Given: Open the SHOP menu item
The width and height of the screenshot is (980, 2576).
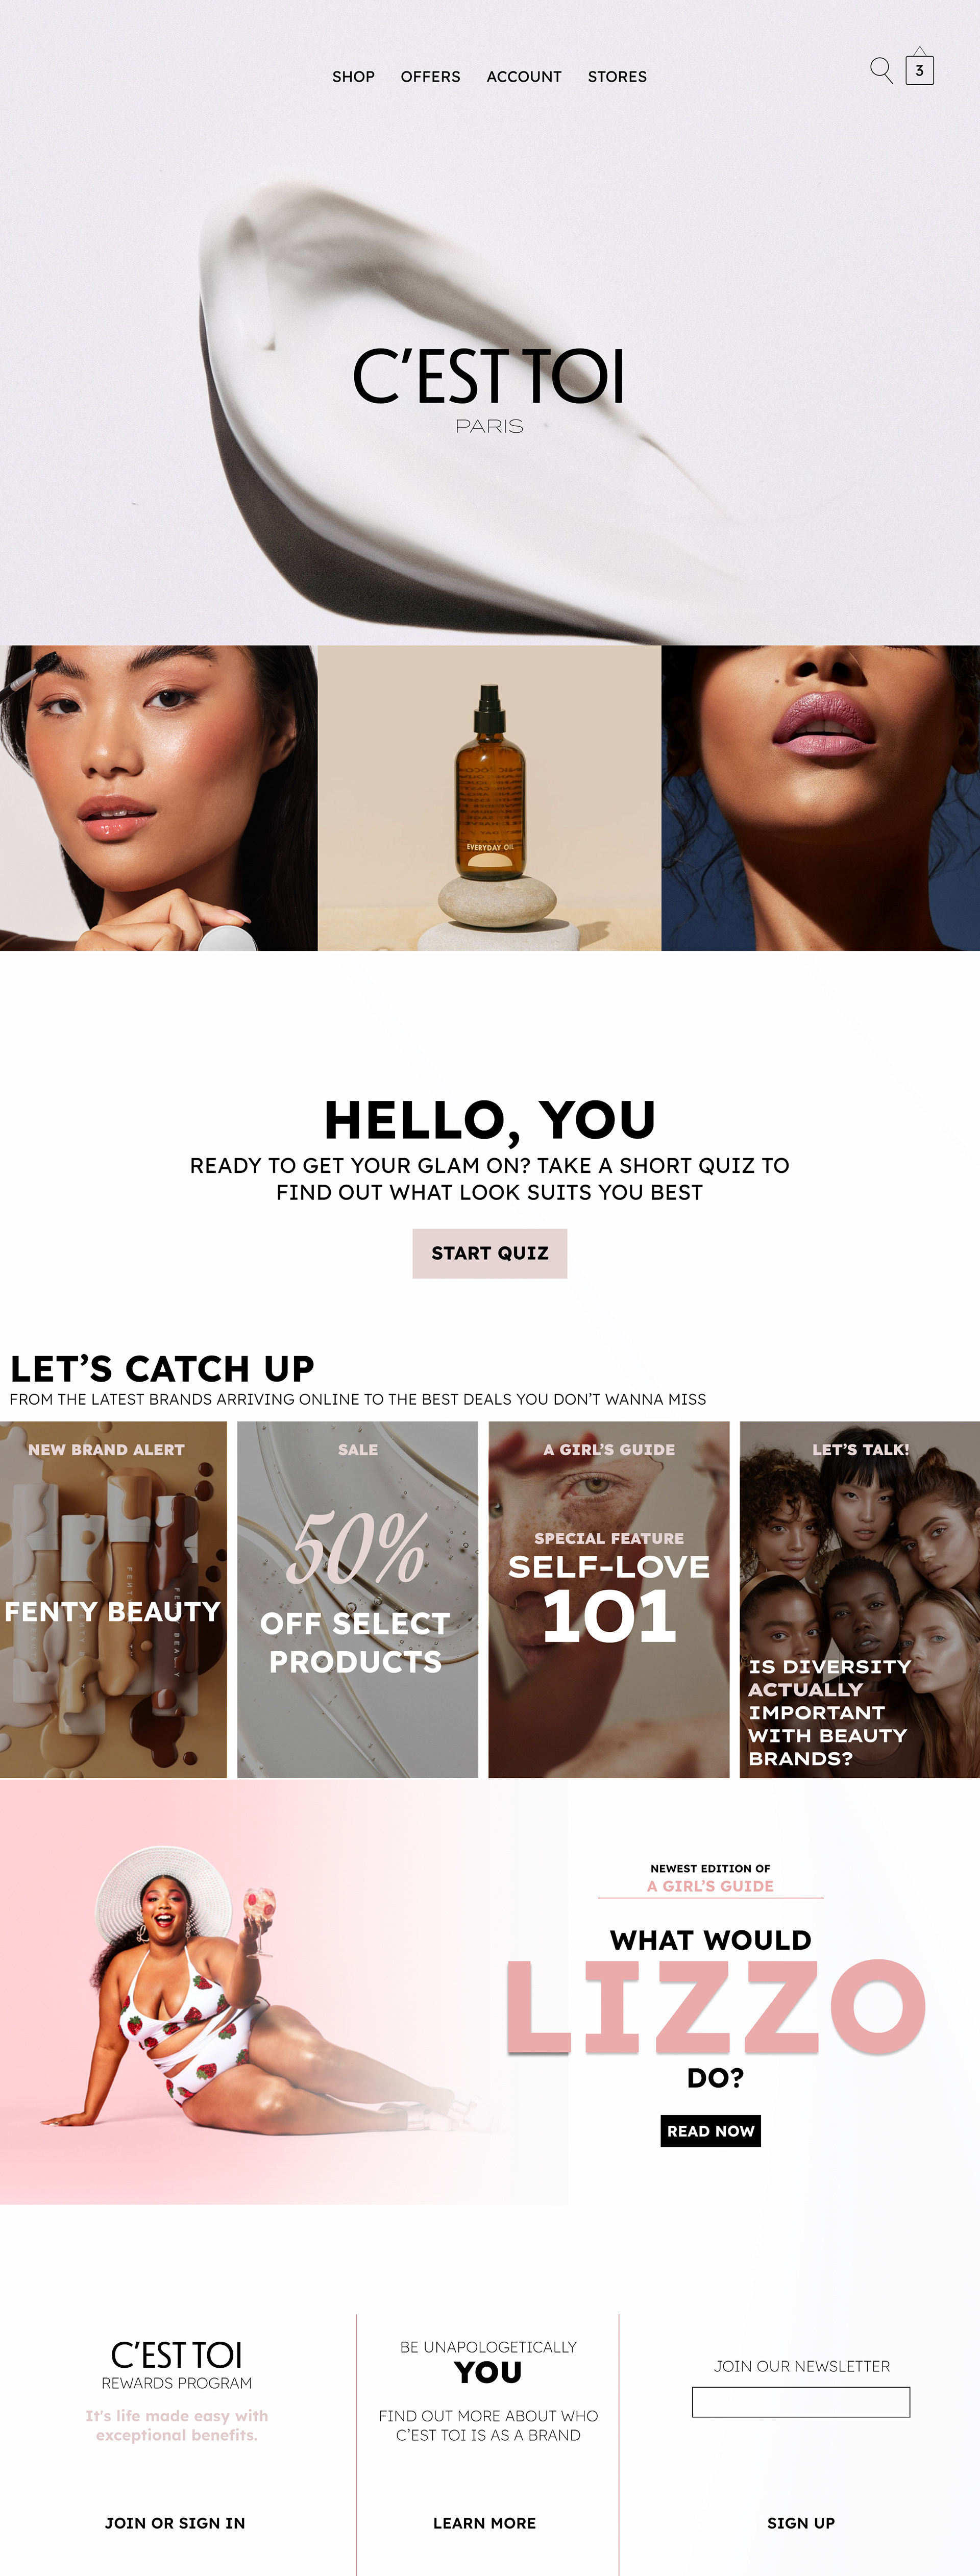Looking at the screenshot, I should pyautogui.click(x=353, y=77).
